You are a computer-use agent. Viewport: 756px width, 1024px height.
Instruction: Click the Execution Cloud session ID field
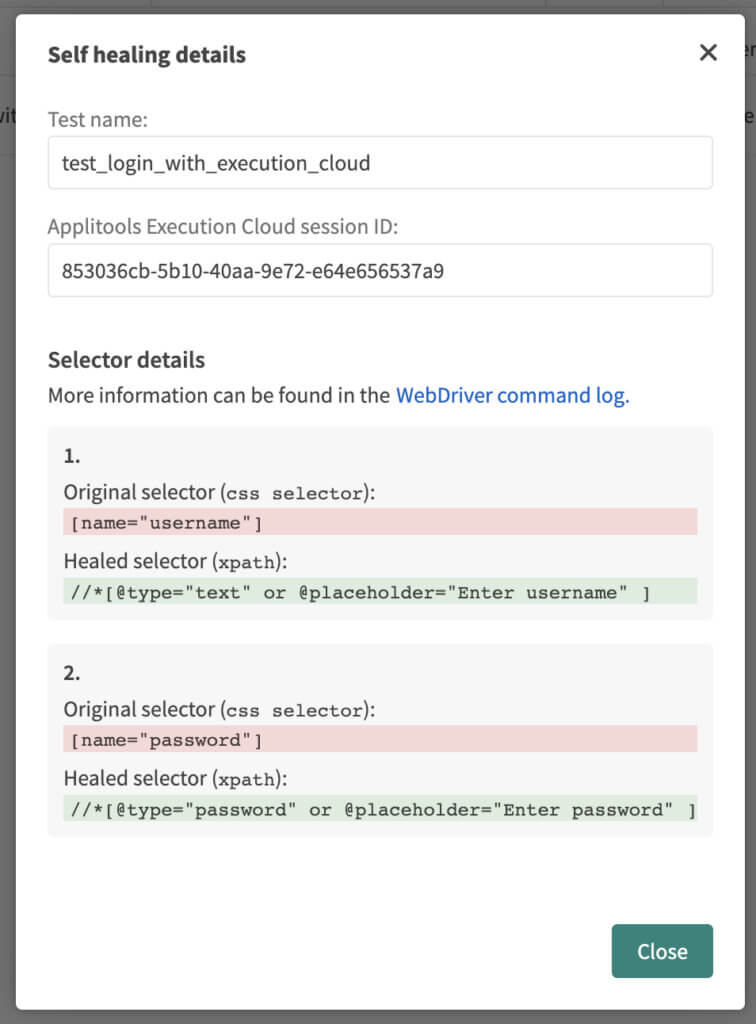[380, 270]
